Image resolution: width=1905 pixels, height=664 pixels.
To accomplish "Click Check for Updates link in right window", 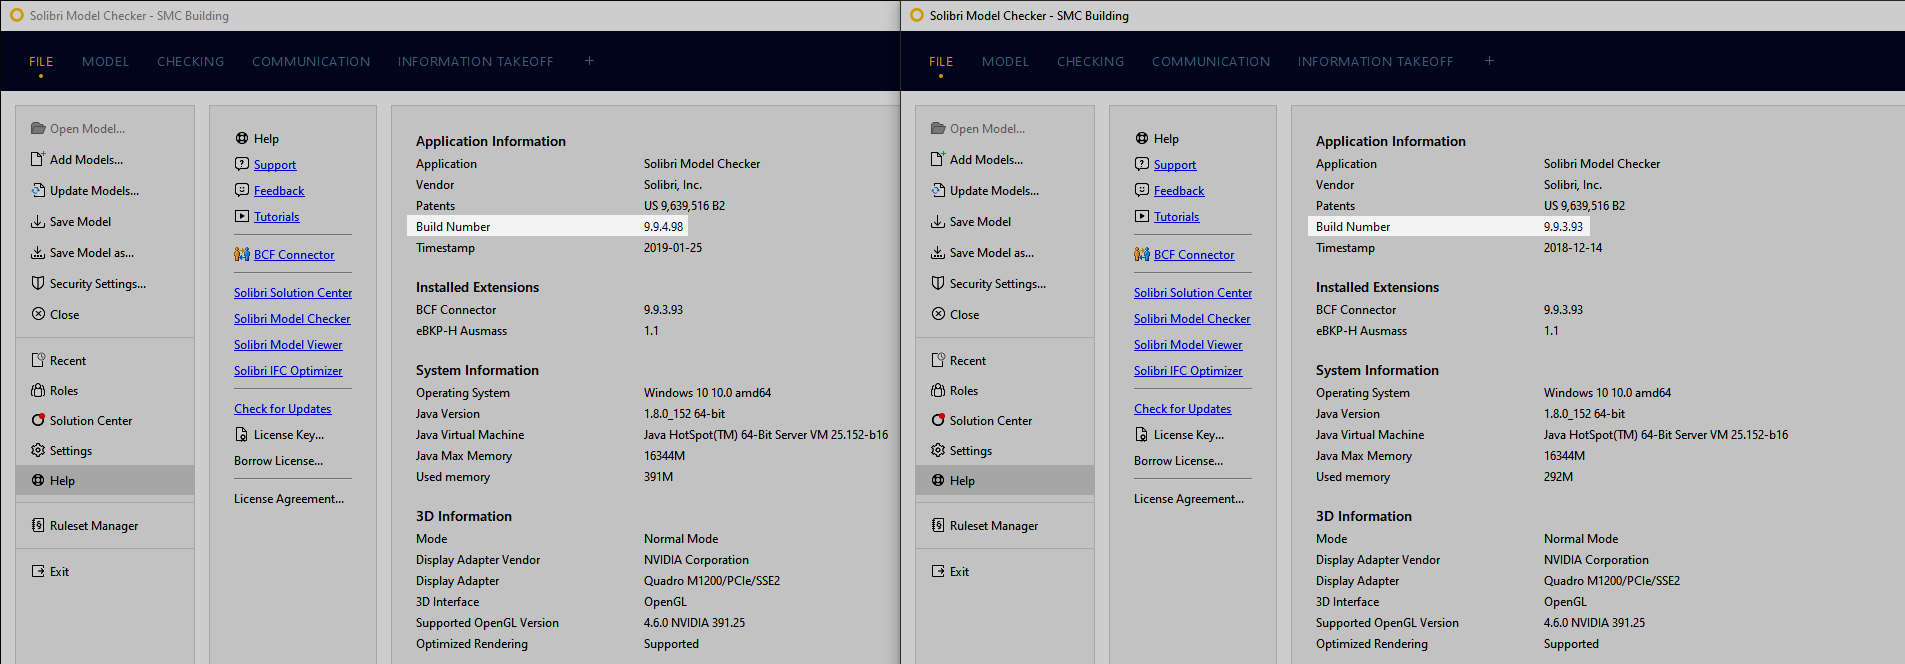I will (x=1182, y=409).
